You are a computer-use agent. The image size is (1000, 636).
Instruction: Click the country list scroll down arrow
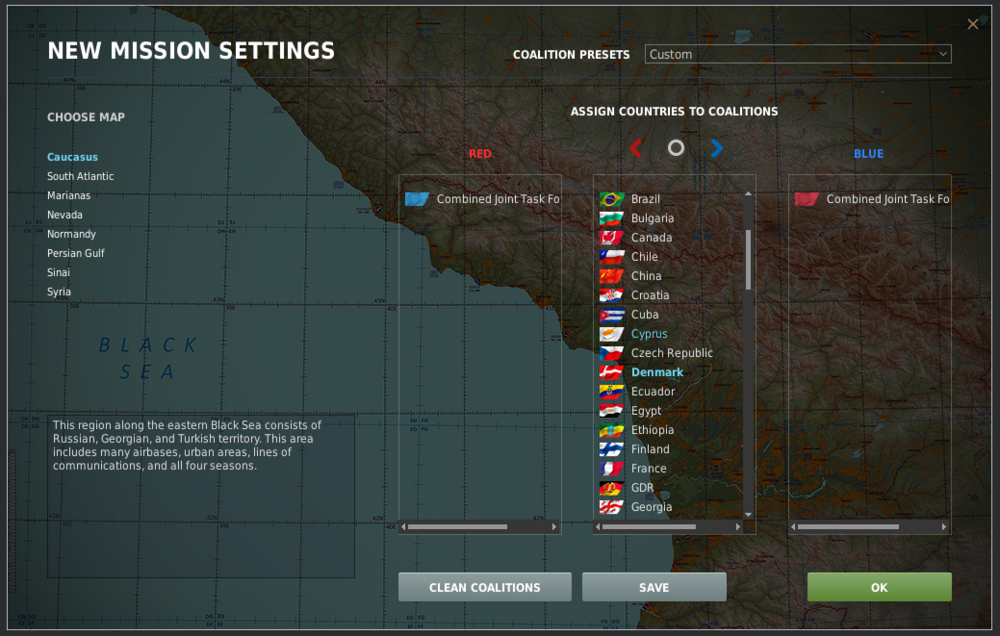click(x=748, y=514)
